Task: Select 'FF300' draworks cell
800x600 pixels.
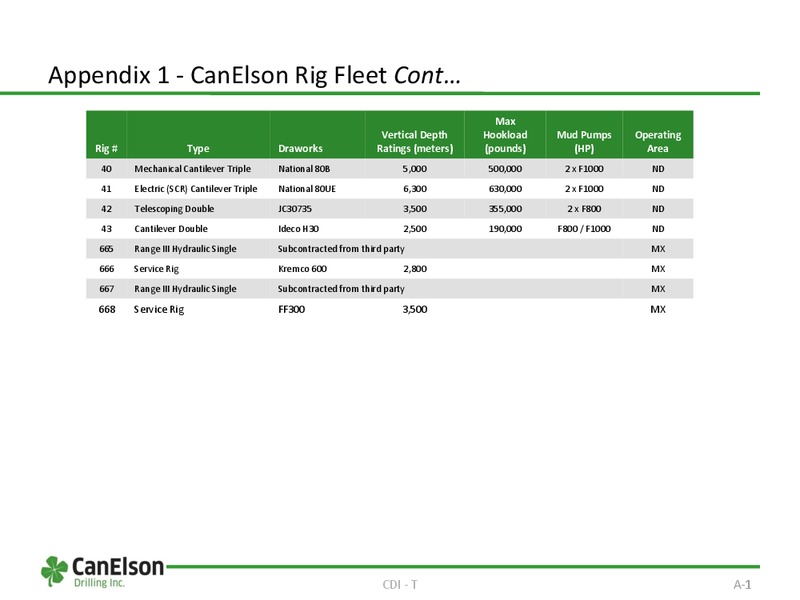Action: 291,309
